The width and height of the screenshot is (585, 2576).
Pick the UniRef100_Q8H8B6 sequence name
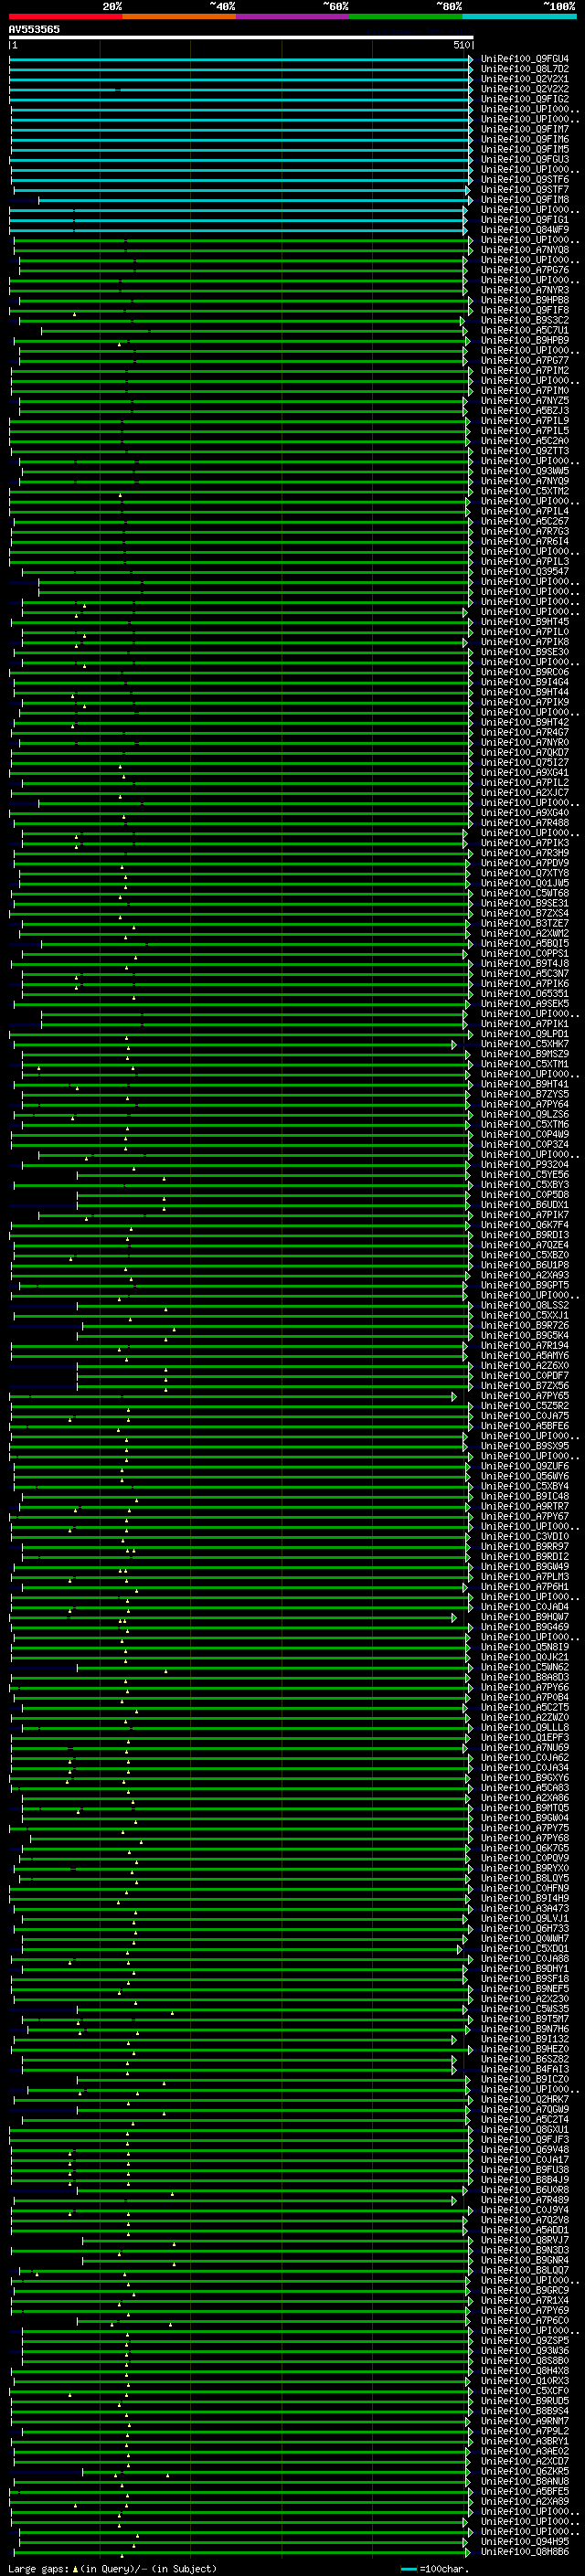point(525,2552)
